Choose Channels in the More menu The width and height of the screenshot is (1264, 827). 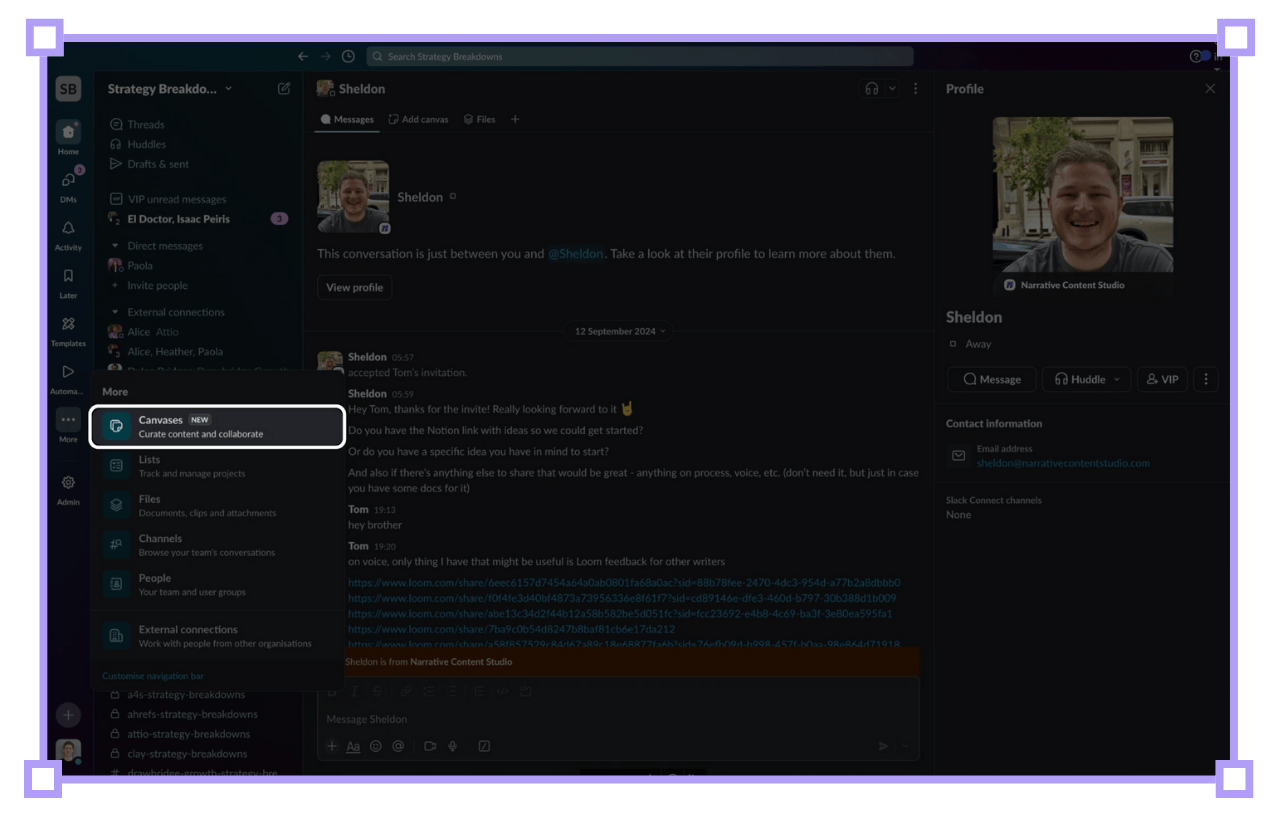(x=217, y=545)
